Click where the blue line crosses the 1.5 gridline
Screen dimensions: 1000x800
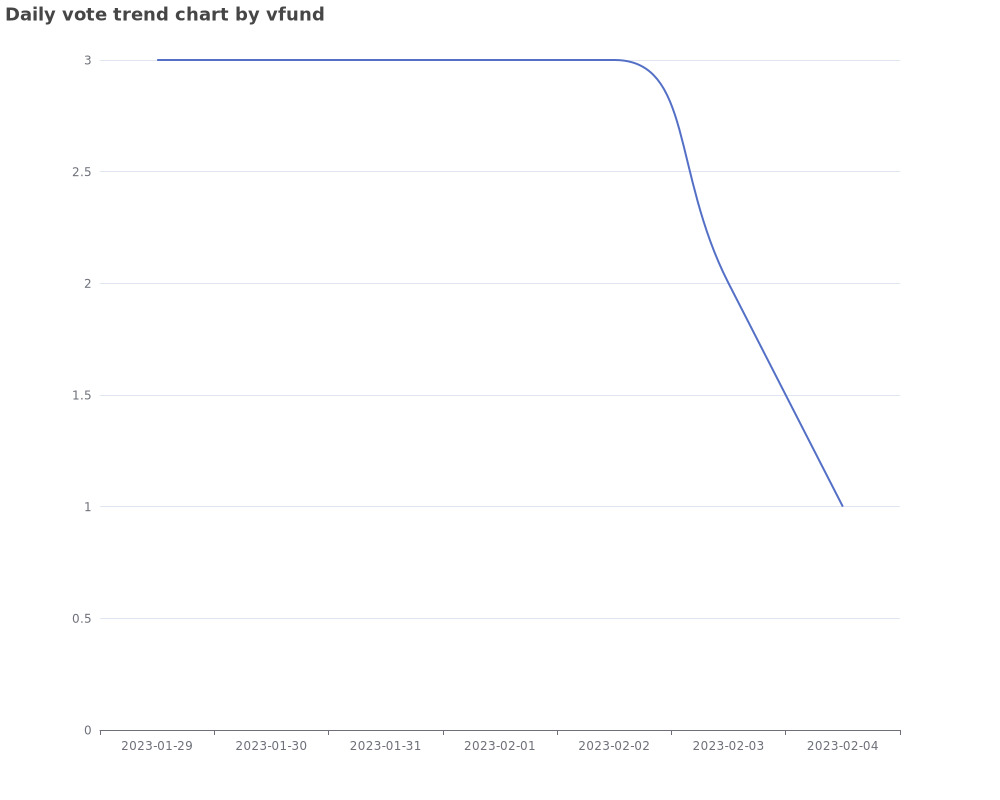(785, 395)
